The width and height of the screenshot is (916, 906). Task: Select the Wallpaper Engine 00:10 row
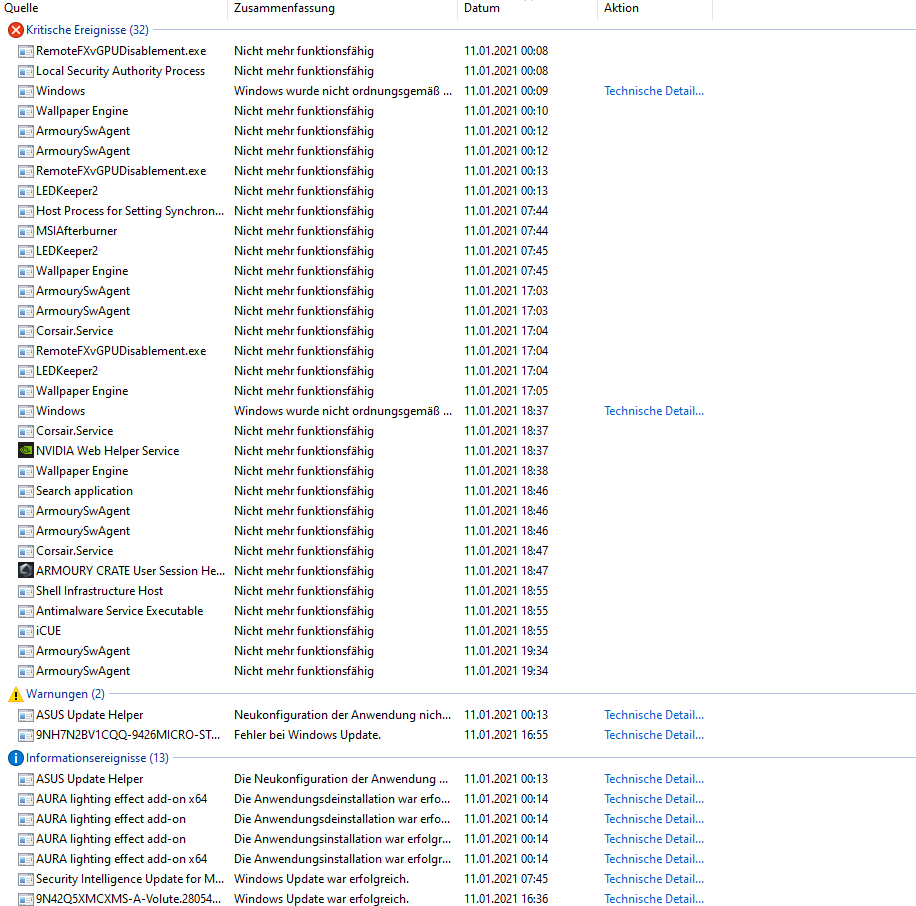point(365,111)
